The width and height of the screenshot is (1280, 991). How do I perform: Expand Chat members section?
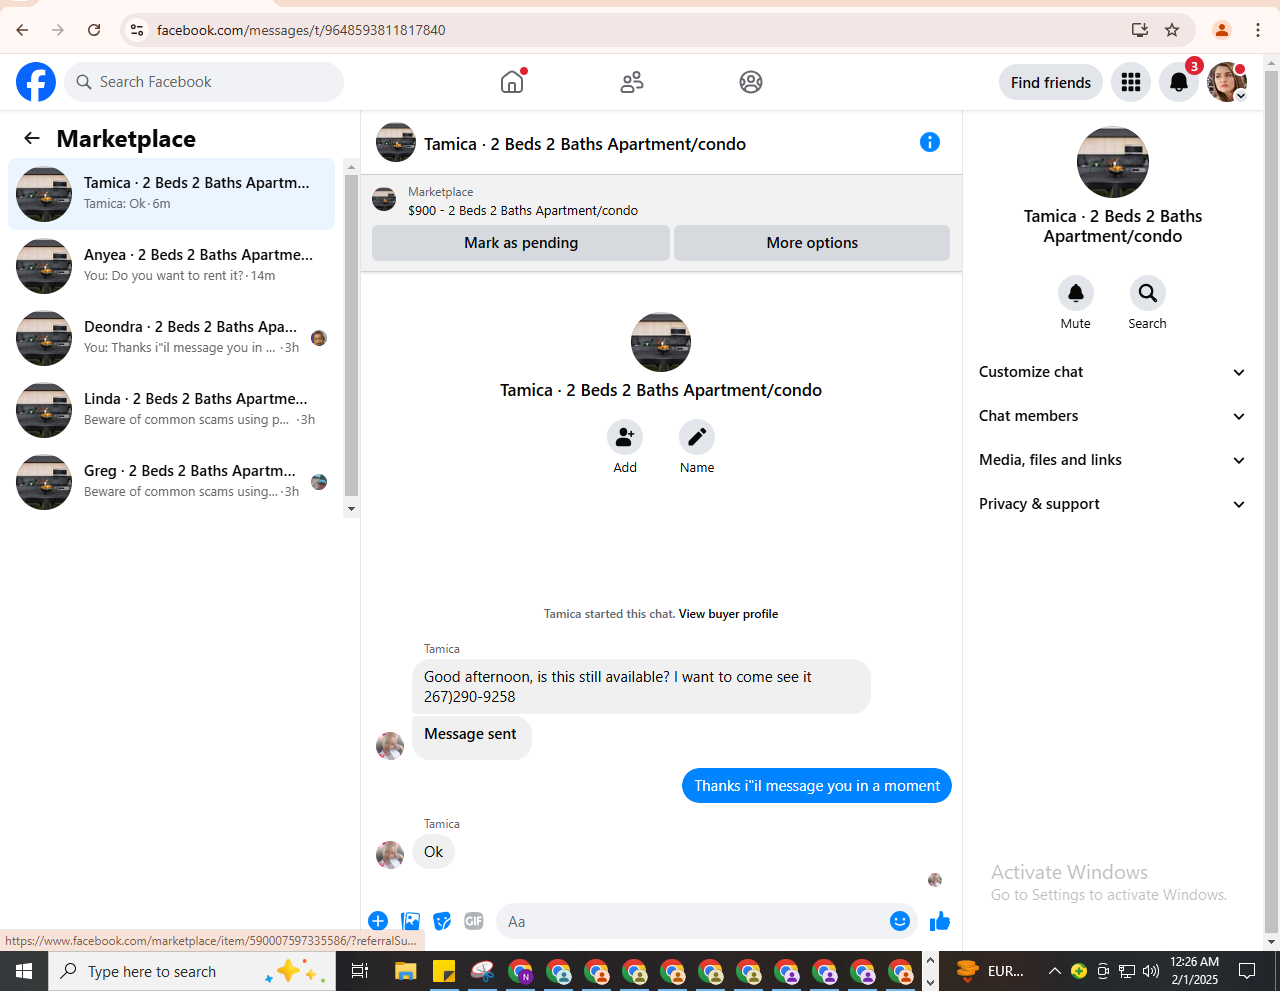1112,416
